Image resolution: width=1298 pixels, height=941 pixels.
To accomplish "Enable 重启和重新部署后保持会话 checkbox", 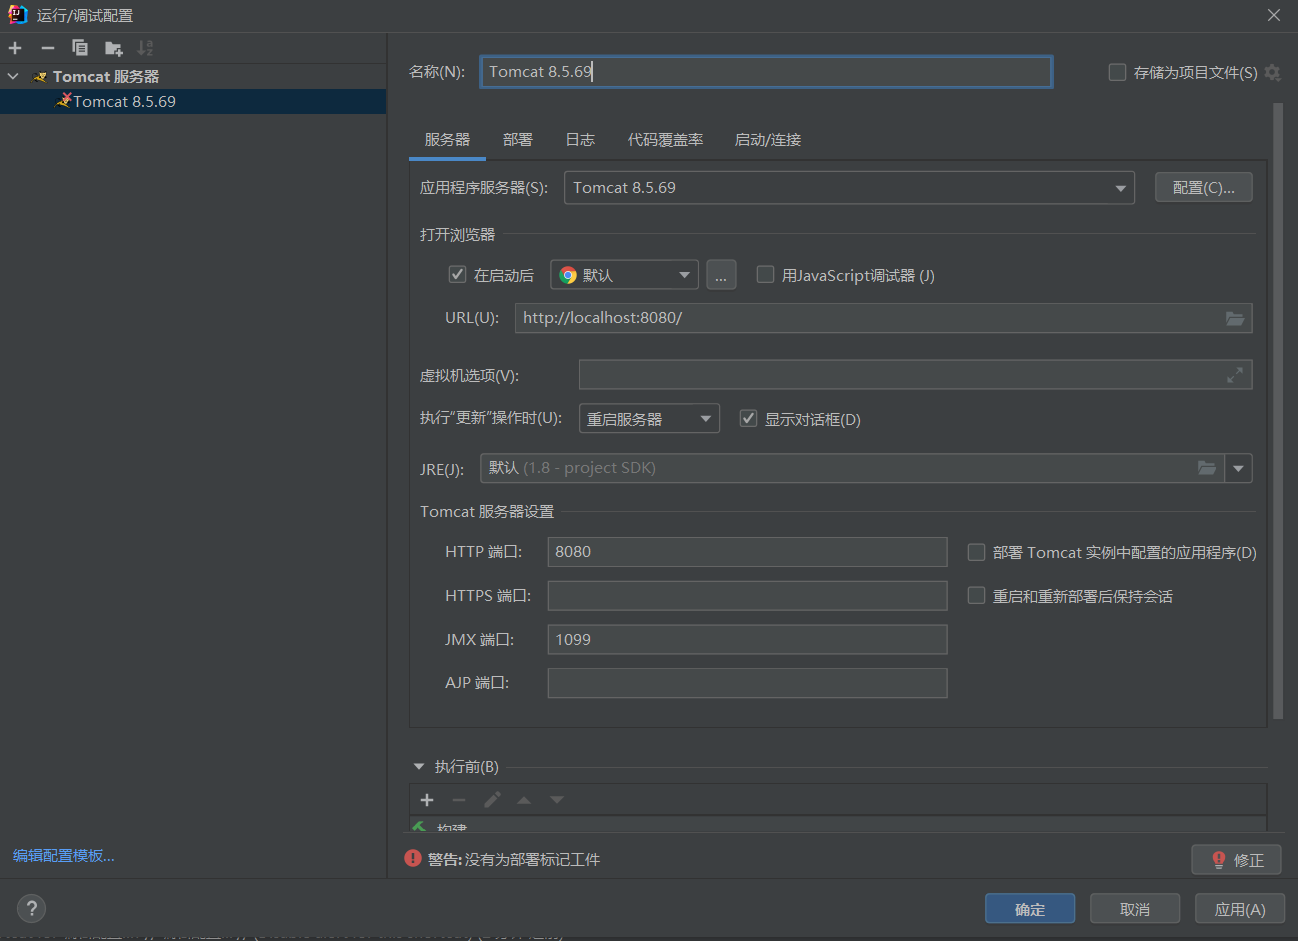I will [977, 596].
